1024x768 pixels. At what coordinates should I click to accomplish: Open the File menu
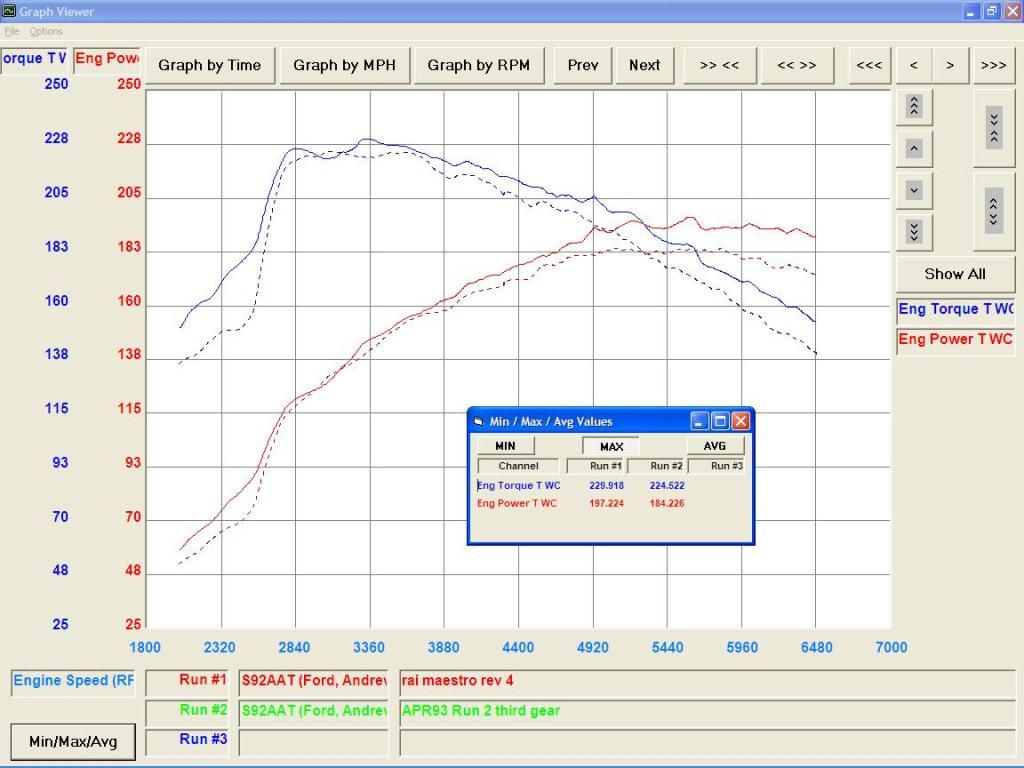[x=11, y=31]
